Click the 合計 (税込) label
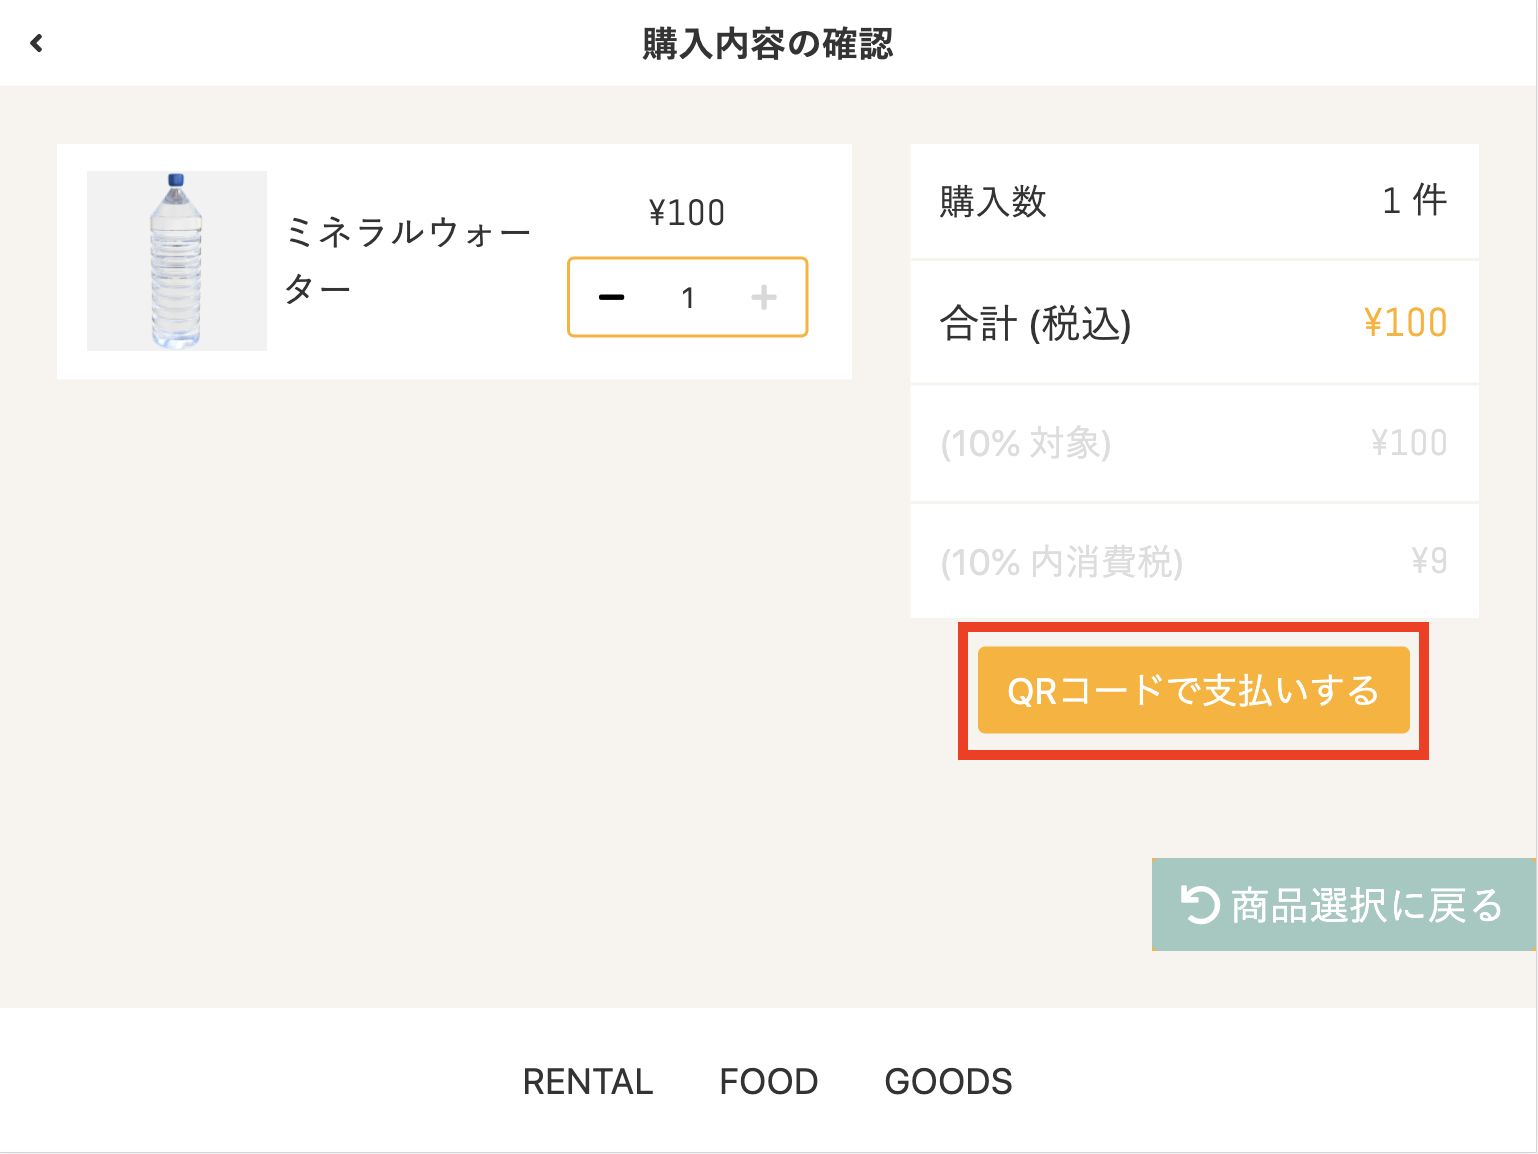Viewport: 1538px width, 1154px height. pyautogui.click(x=1035, y=324)
